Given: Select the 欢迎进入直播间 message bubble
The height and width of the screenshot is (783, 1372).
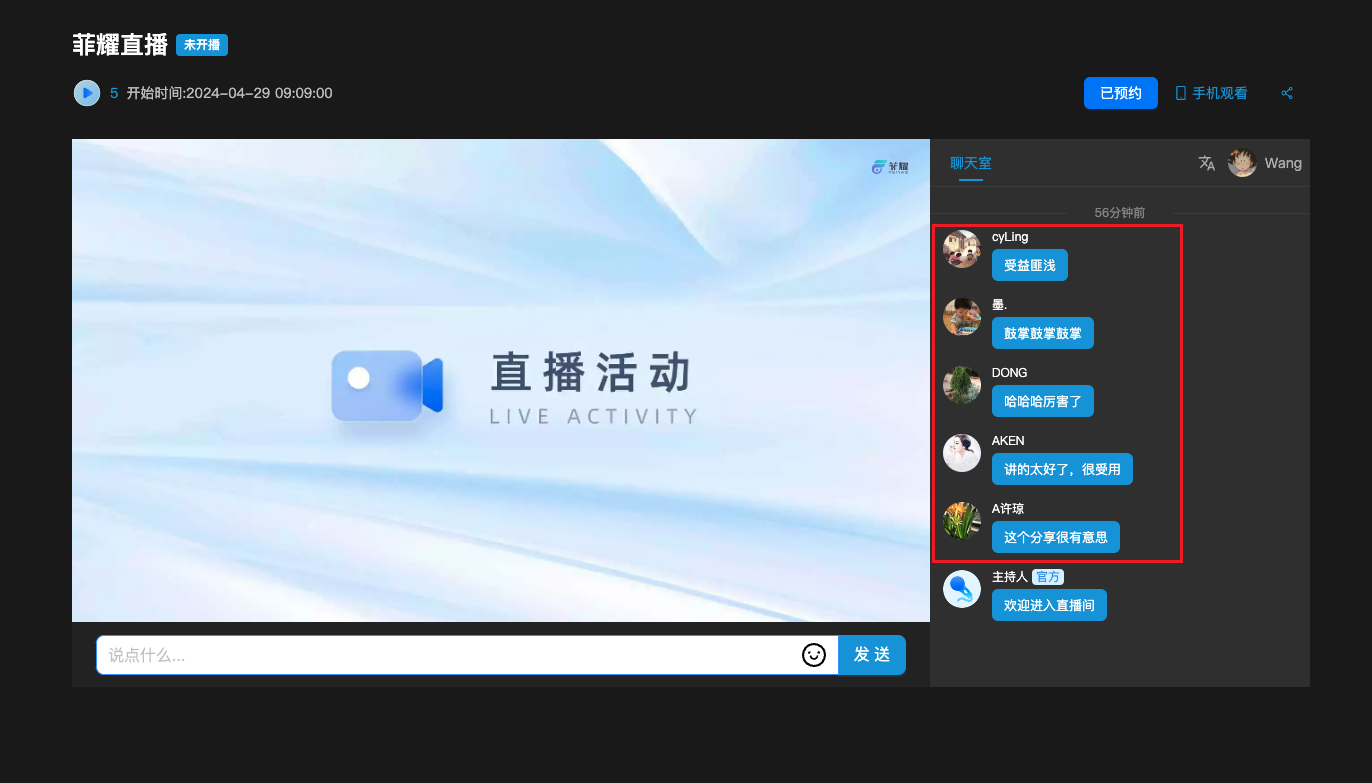Looking at the screenshot, I should pos(1049,605).
